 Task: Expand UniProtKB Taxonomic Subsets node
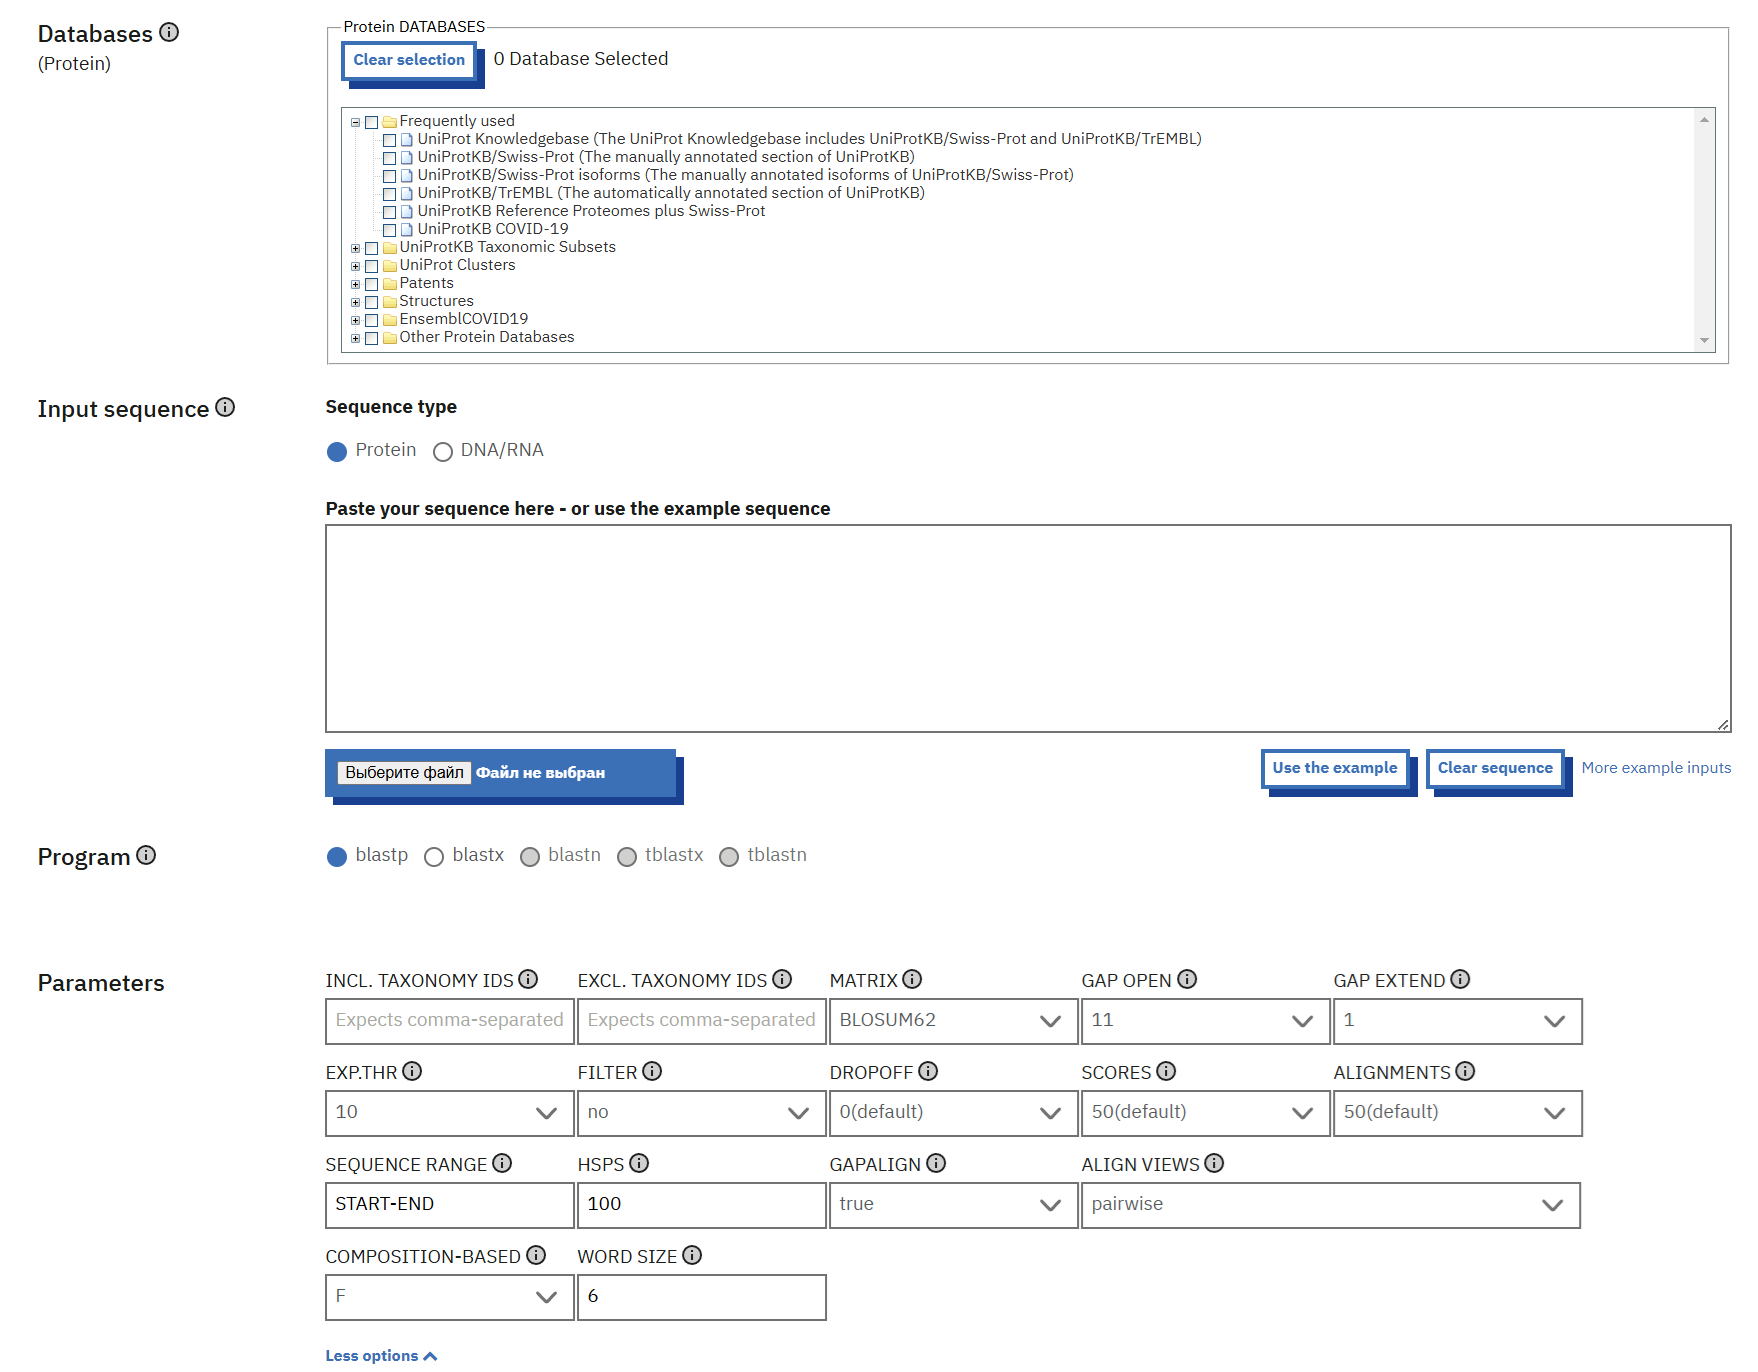[x=355, y=248]
